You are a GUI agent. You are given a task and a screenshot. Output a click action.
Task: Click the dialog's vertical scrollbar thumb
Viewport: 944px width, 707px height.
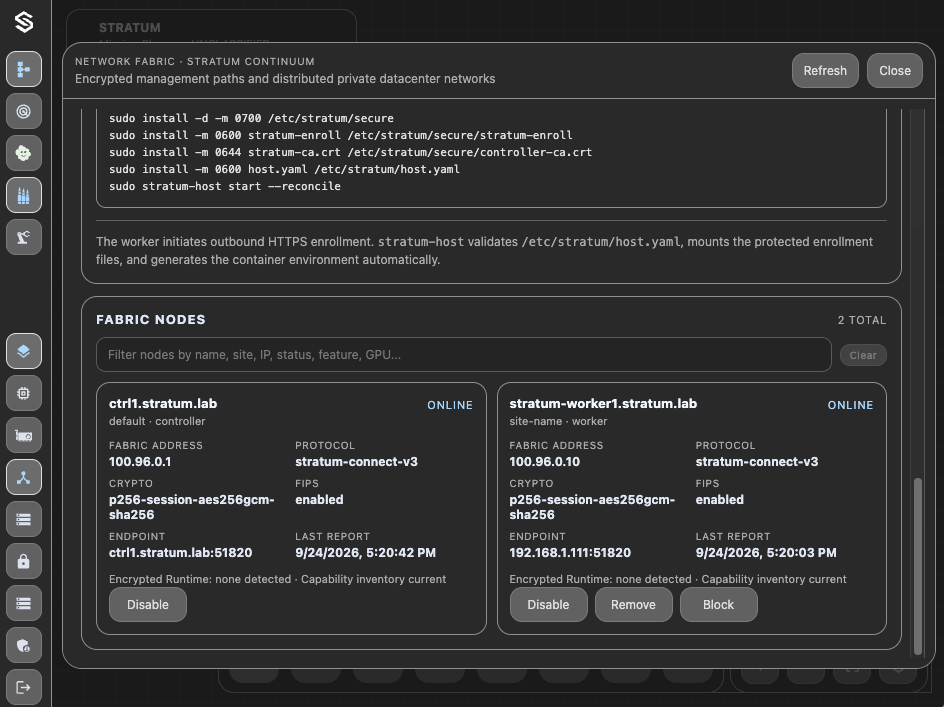click(x=918, y=566)
